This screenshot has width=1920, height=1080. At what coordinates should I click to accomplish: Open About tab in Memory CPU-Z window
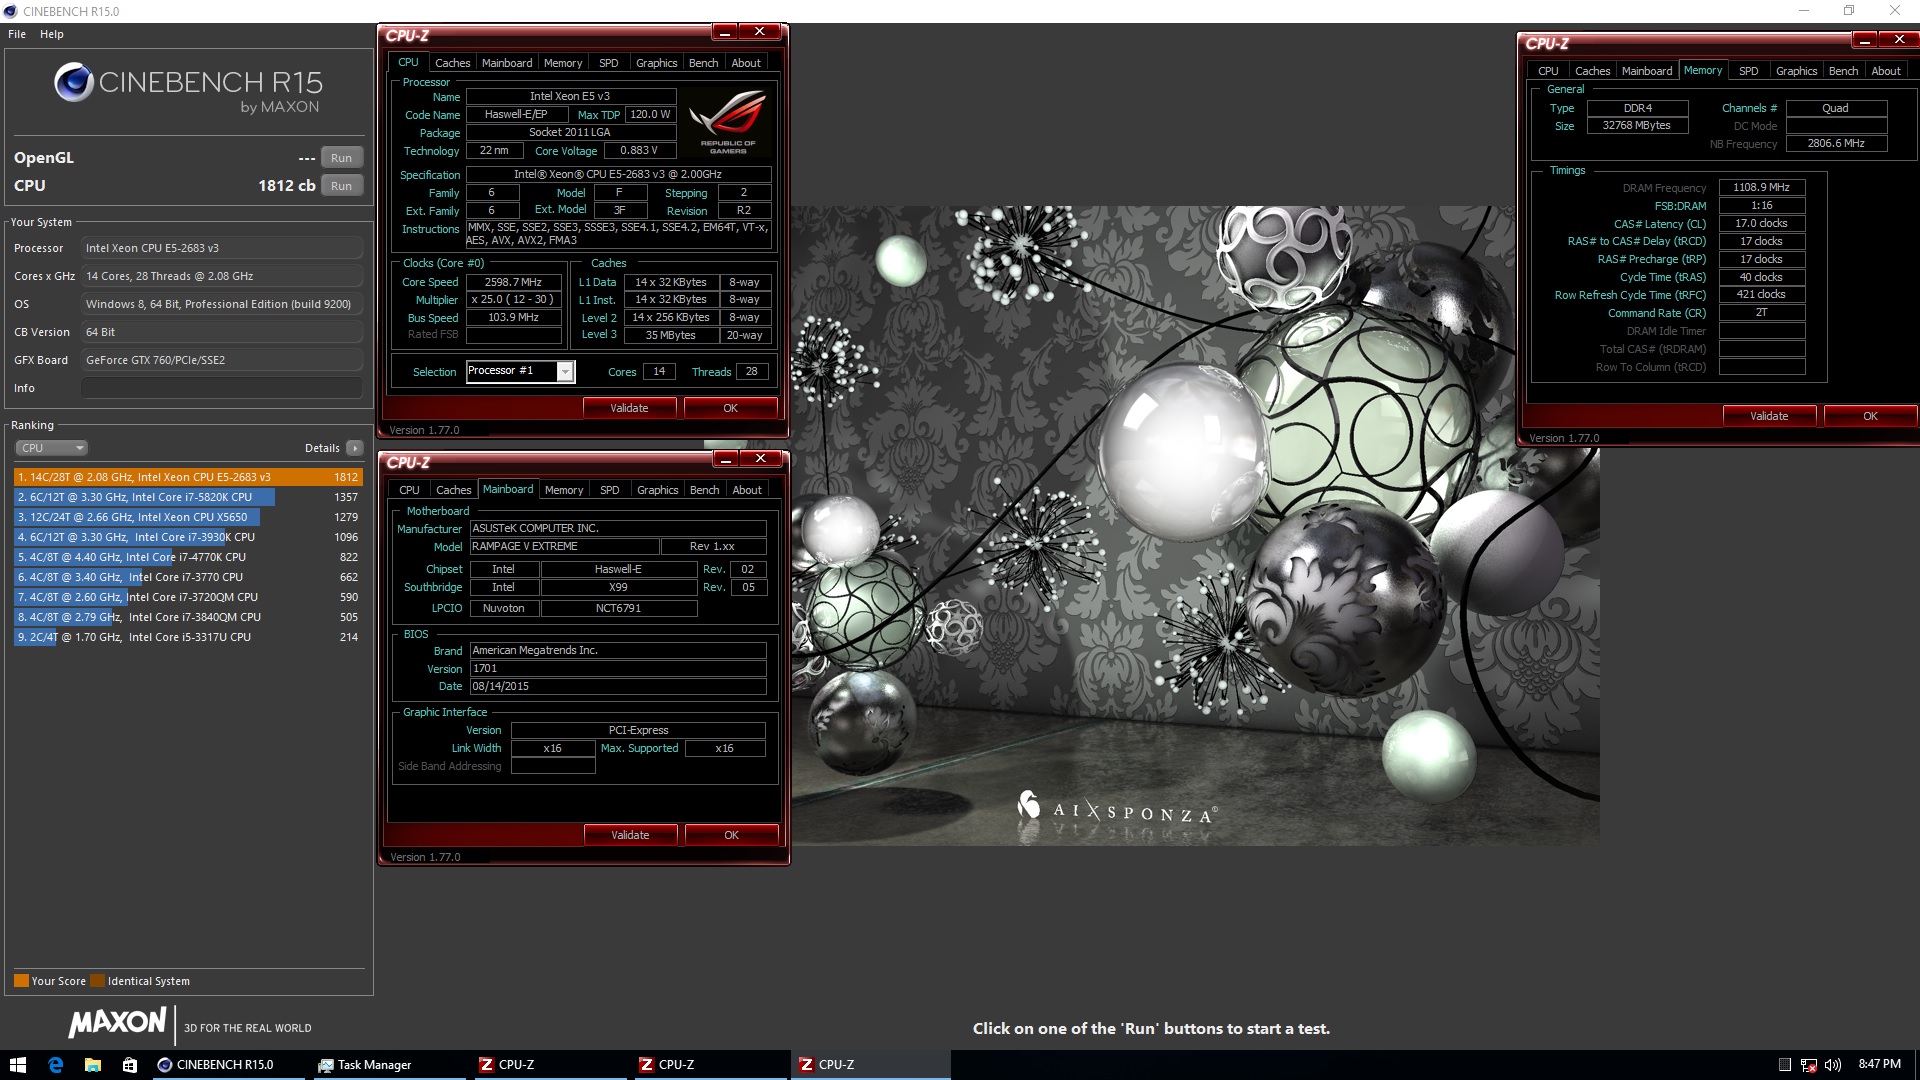1886,71
